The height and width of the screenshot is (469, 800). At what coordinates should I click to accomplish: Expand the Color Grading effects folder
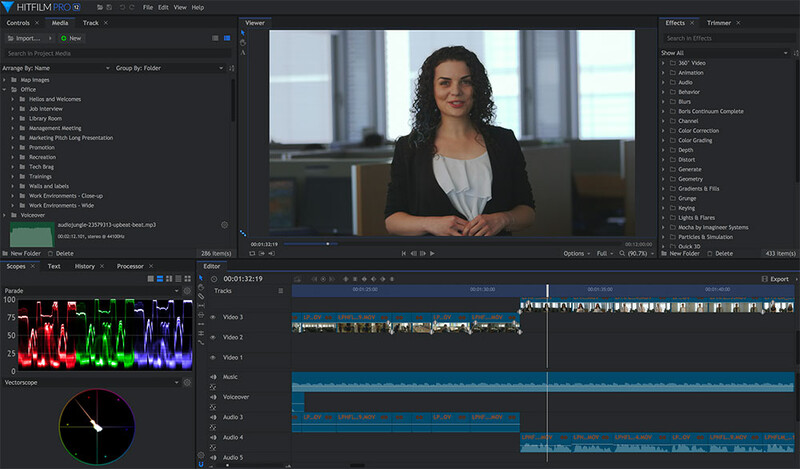click(x=663, y=140)
